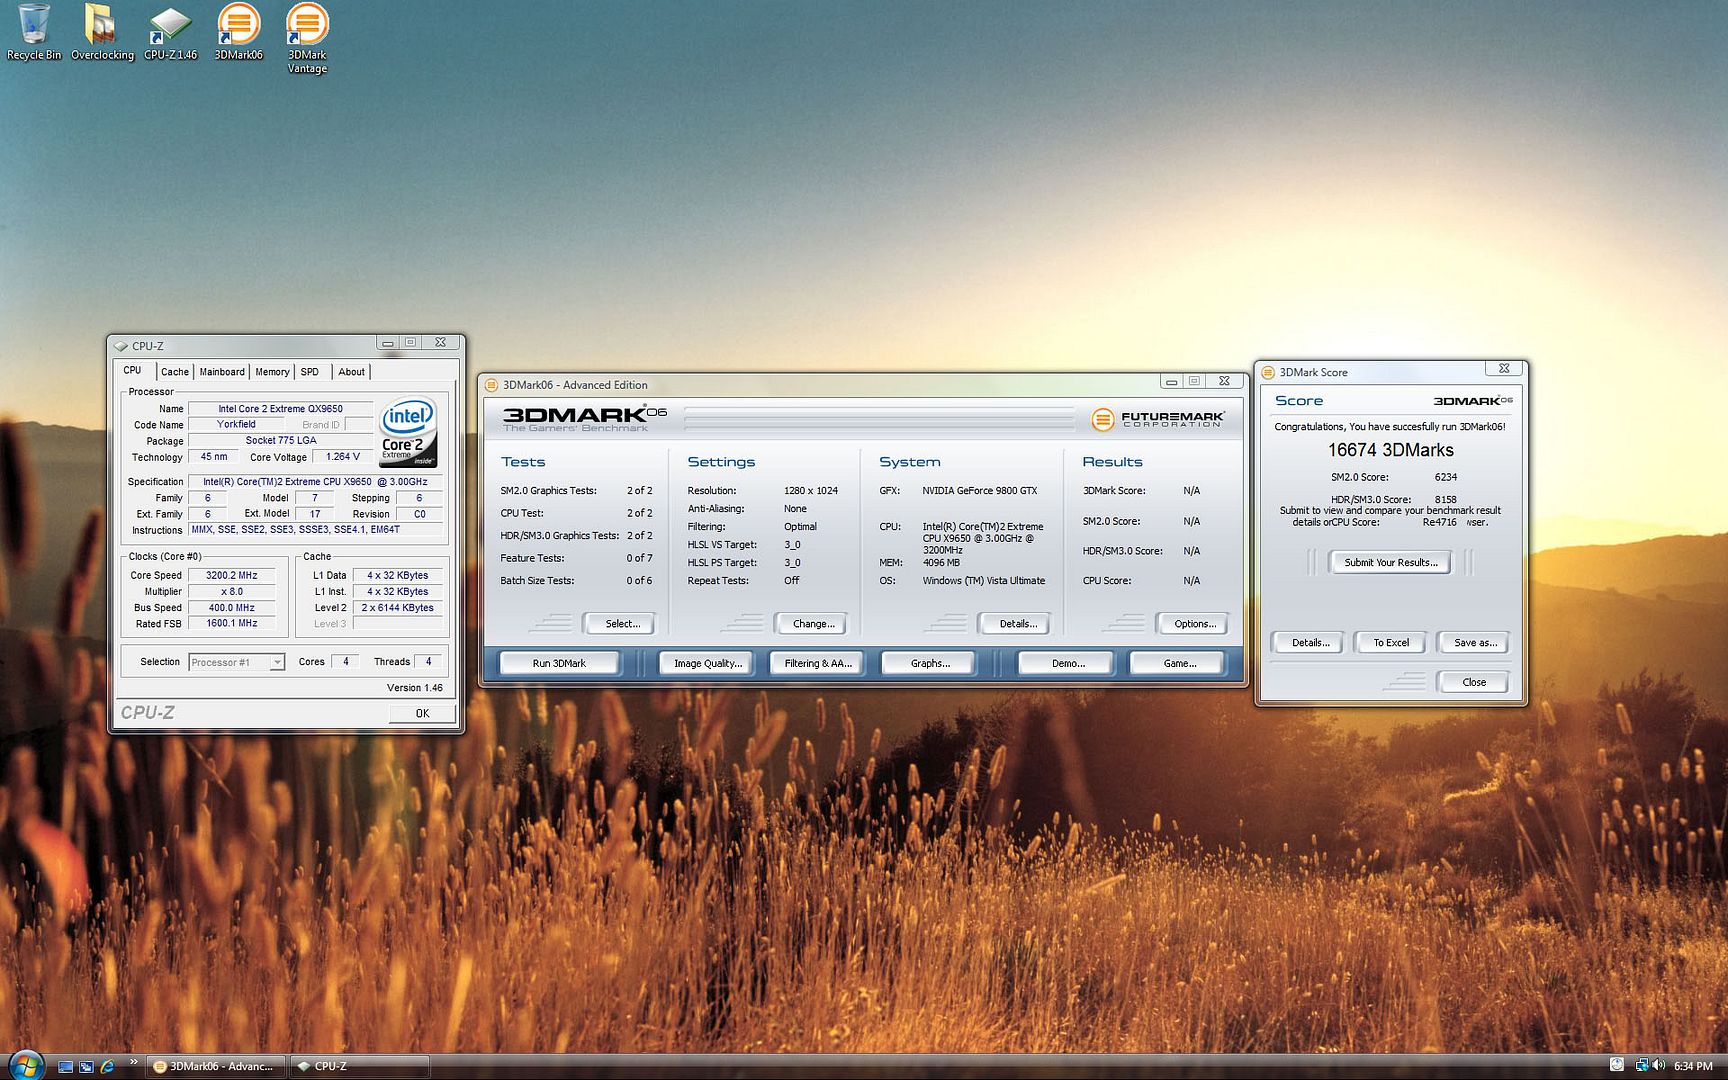Click the network status tray icon
Screen dimensions: 1728x1080
[x=1641, y=1065]
